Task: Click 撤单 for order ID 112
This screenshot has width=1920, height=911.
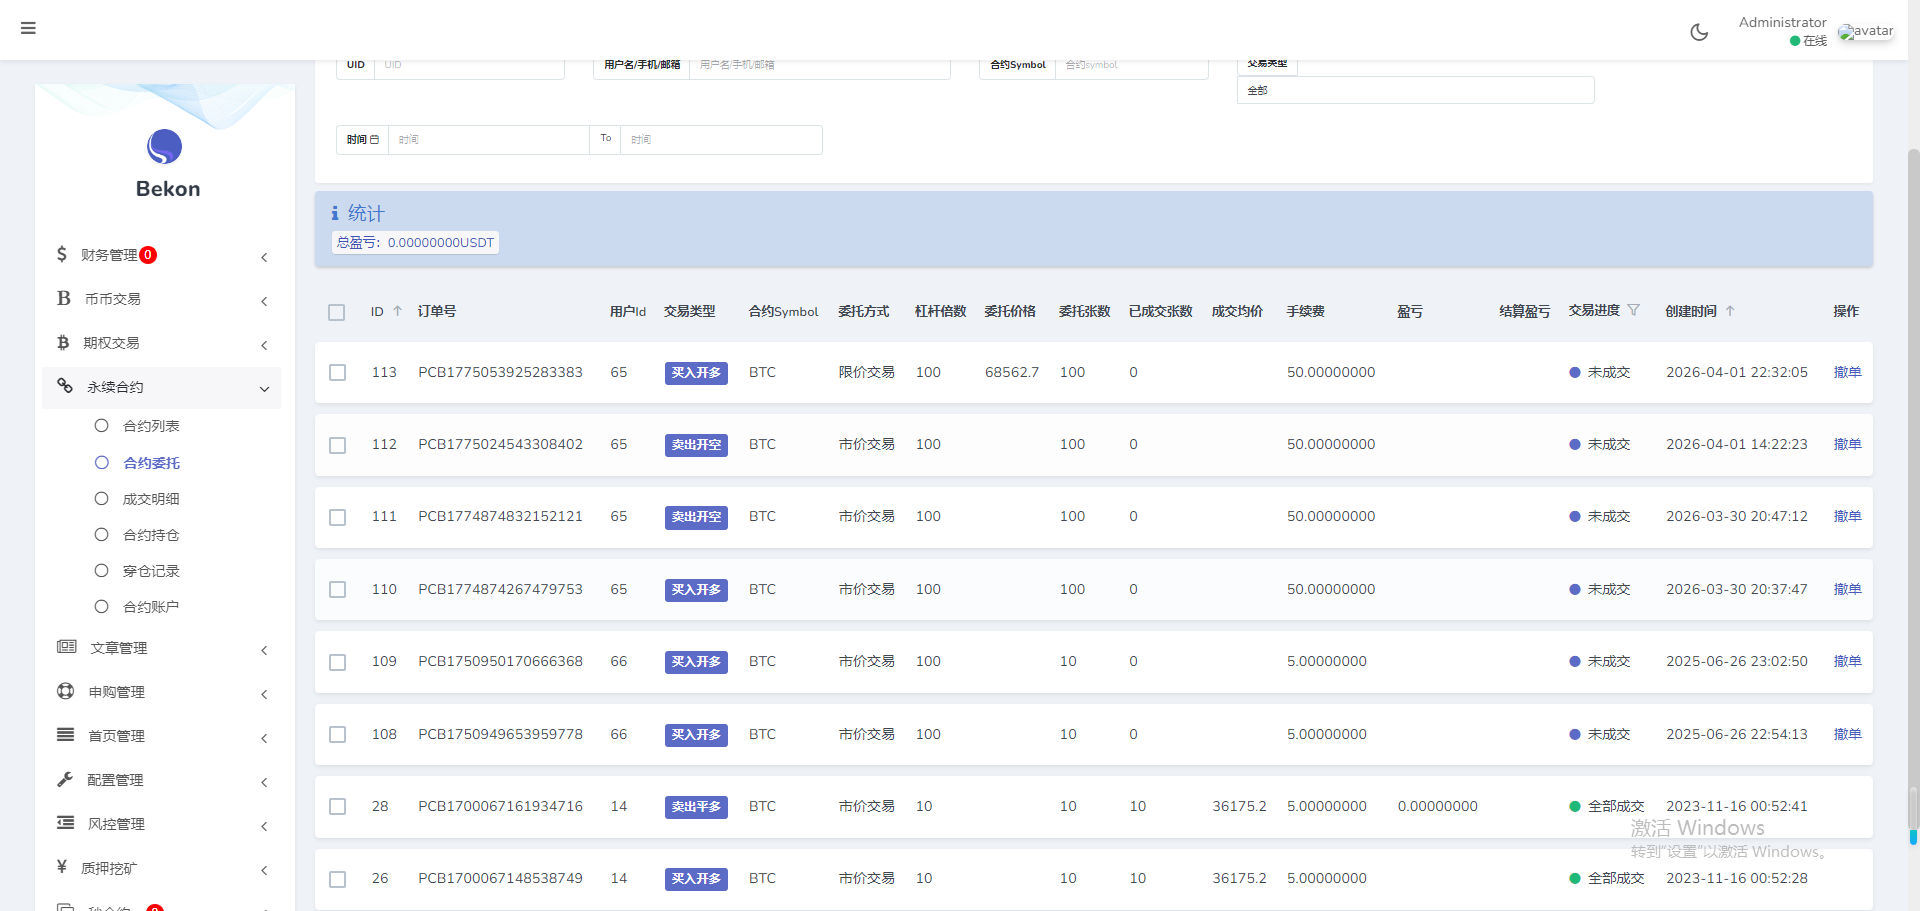Action: point(1847,444)
